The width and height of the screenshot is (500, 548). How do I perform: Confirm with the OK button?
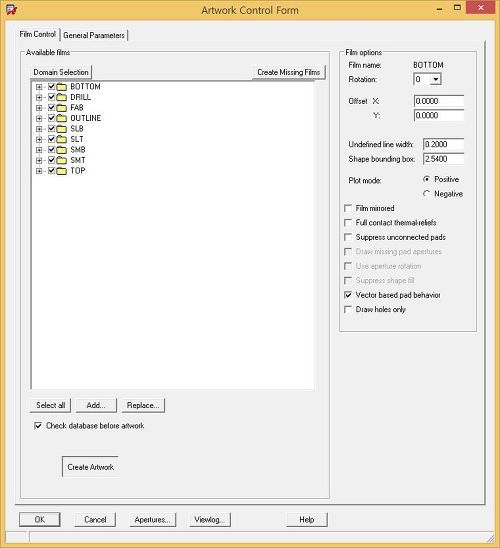coord(39,520)
